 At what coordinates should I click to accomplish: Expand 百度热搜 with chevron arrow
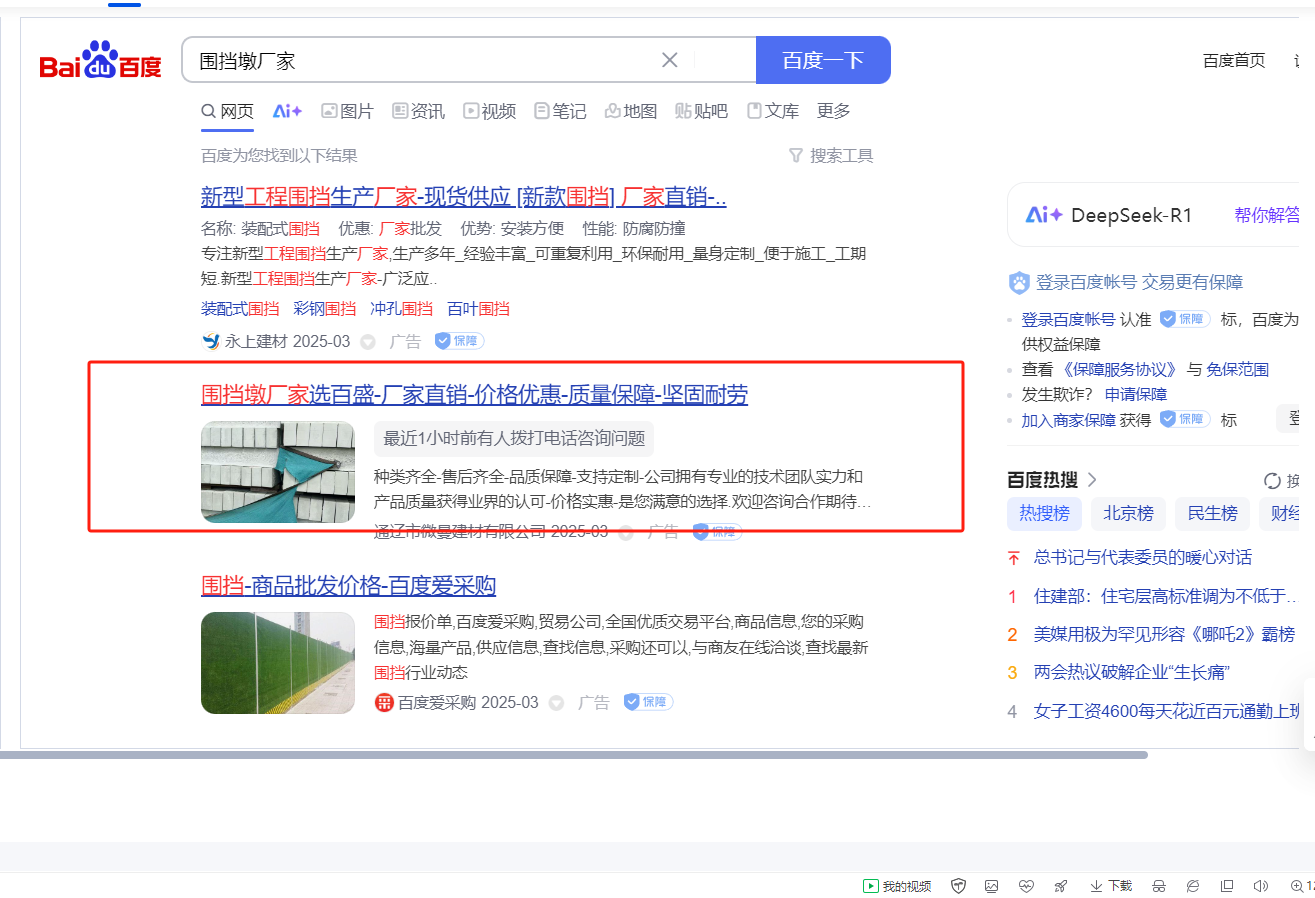pyautogui.click(x=1092, y=480)
